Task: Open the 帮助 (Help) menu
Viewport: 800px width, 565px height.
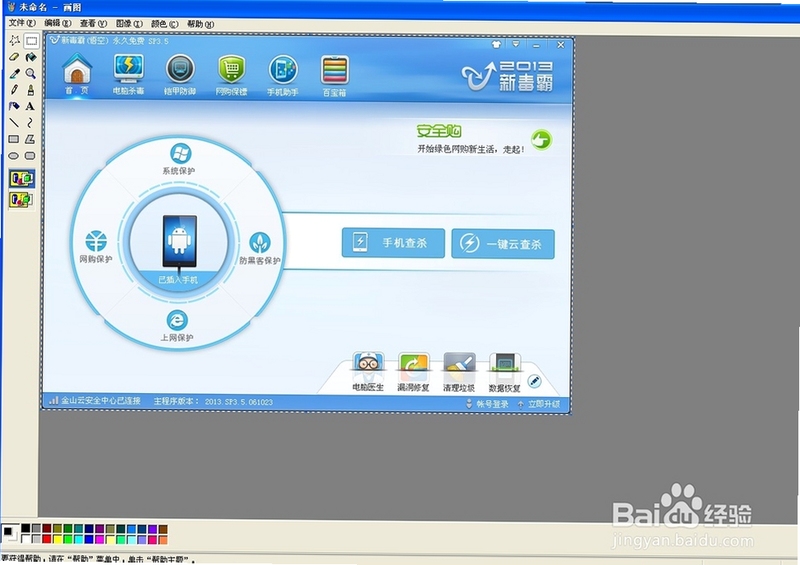Action: pos(201,23)
